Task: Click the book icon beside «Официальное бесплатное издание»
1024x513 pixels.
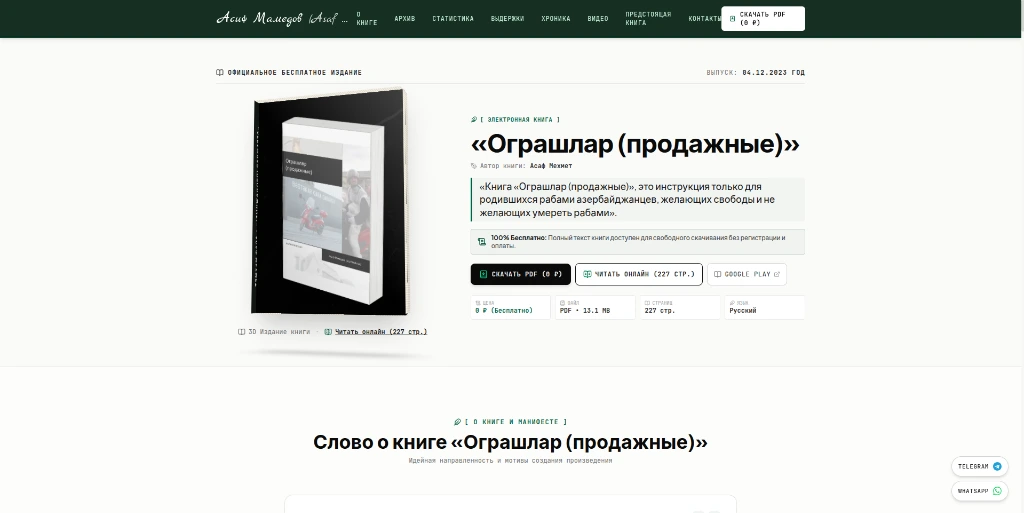Action: 219,72
